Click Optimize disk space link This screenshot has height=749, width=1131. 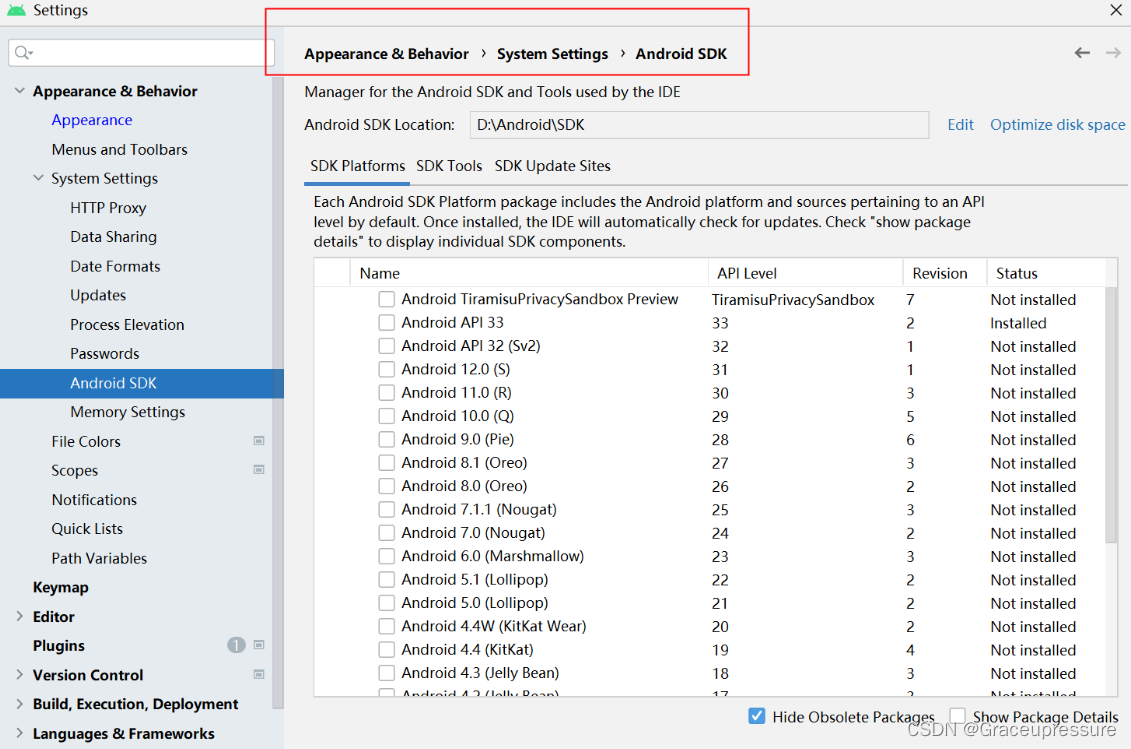tap(1057, 125)
